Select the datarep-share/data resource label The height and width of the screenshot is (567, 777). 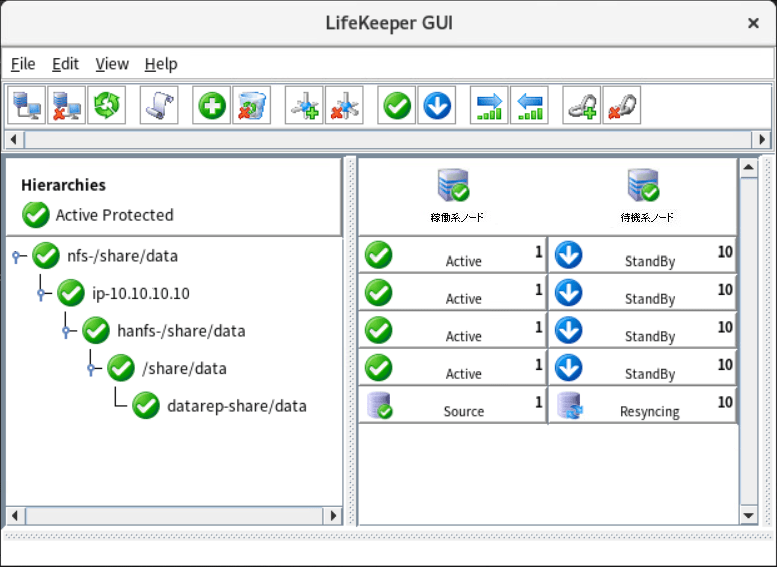click(x=237, y=406)
